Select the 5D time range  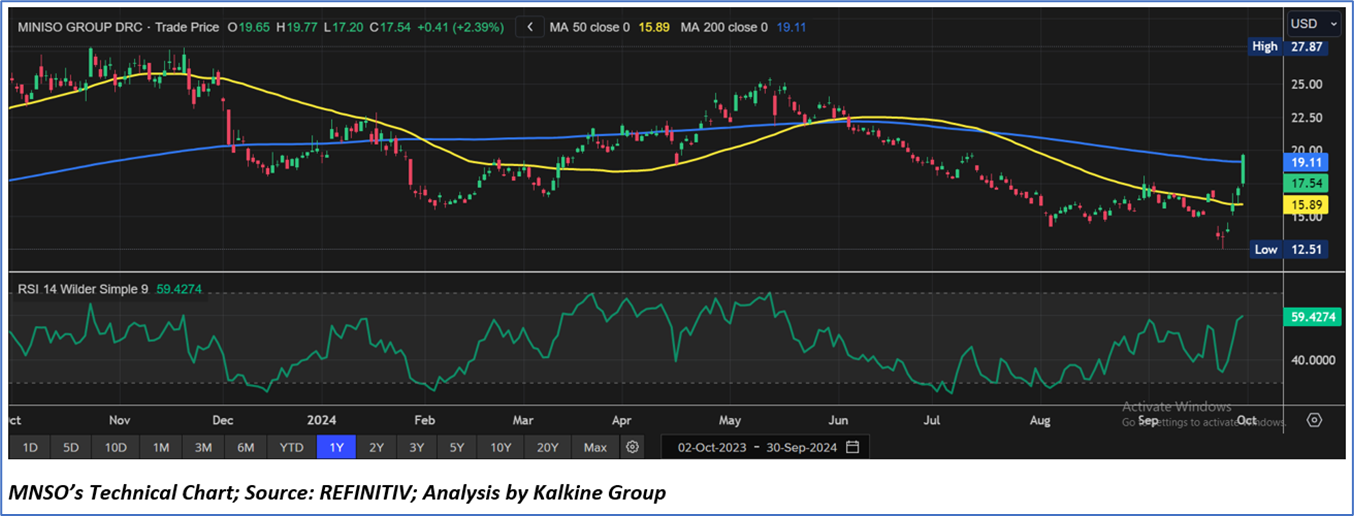(x=72, y=447)
